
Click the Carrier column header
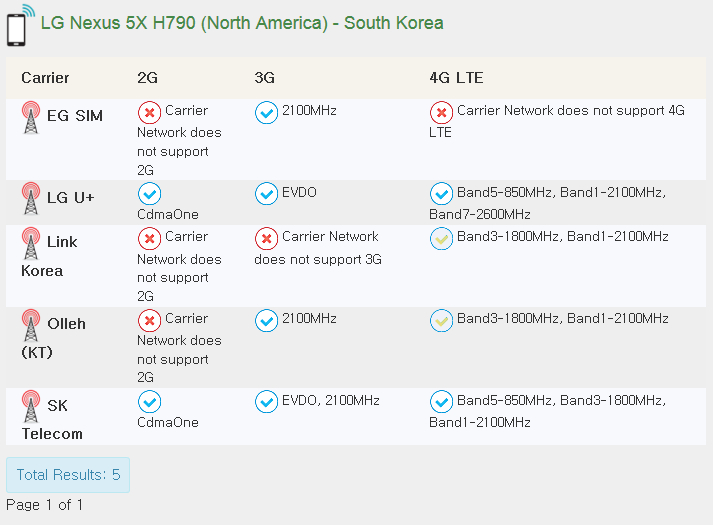(45, 78)
